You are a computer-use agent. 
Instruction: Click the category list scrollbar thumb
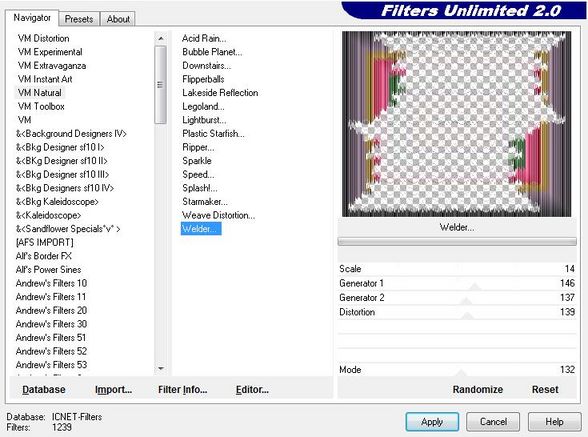point(160,84)
